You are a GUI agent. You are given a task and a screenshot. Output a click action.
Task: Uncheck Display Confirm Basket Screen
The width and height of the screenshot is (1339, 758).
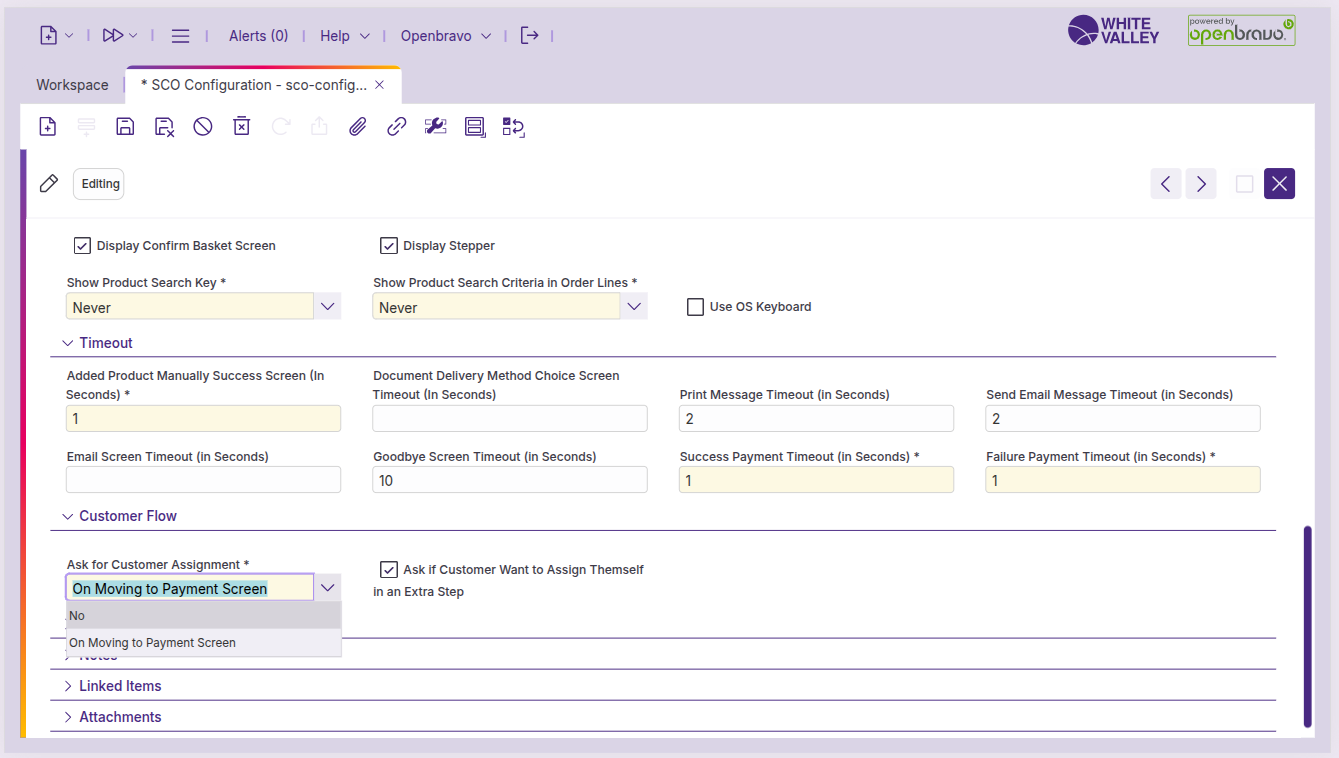82,246
